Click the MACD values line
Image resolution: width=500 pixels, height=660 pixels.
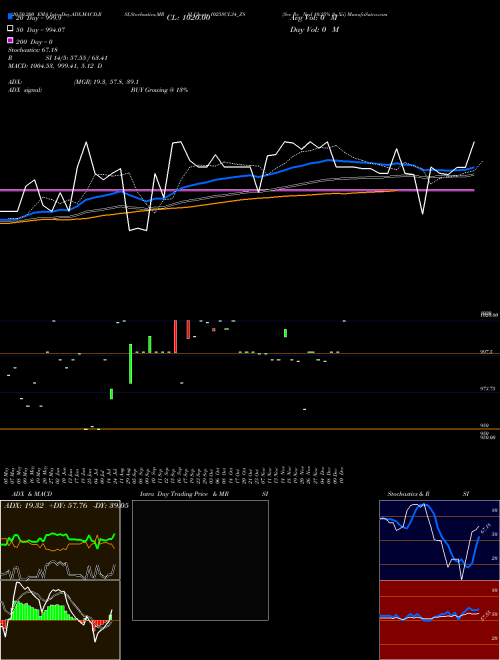(x=55, y=66)
